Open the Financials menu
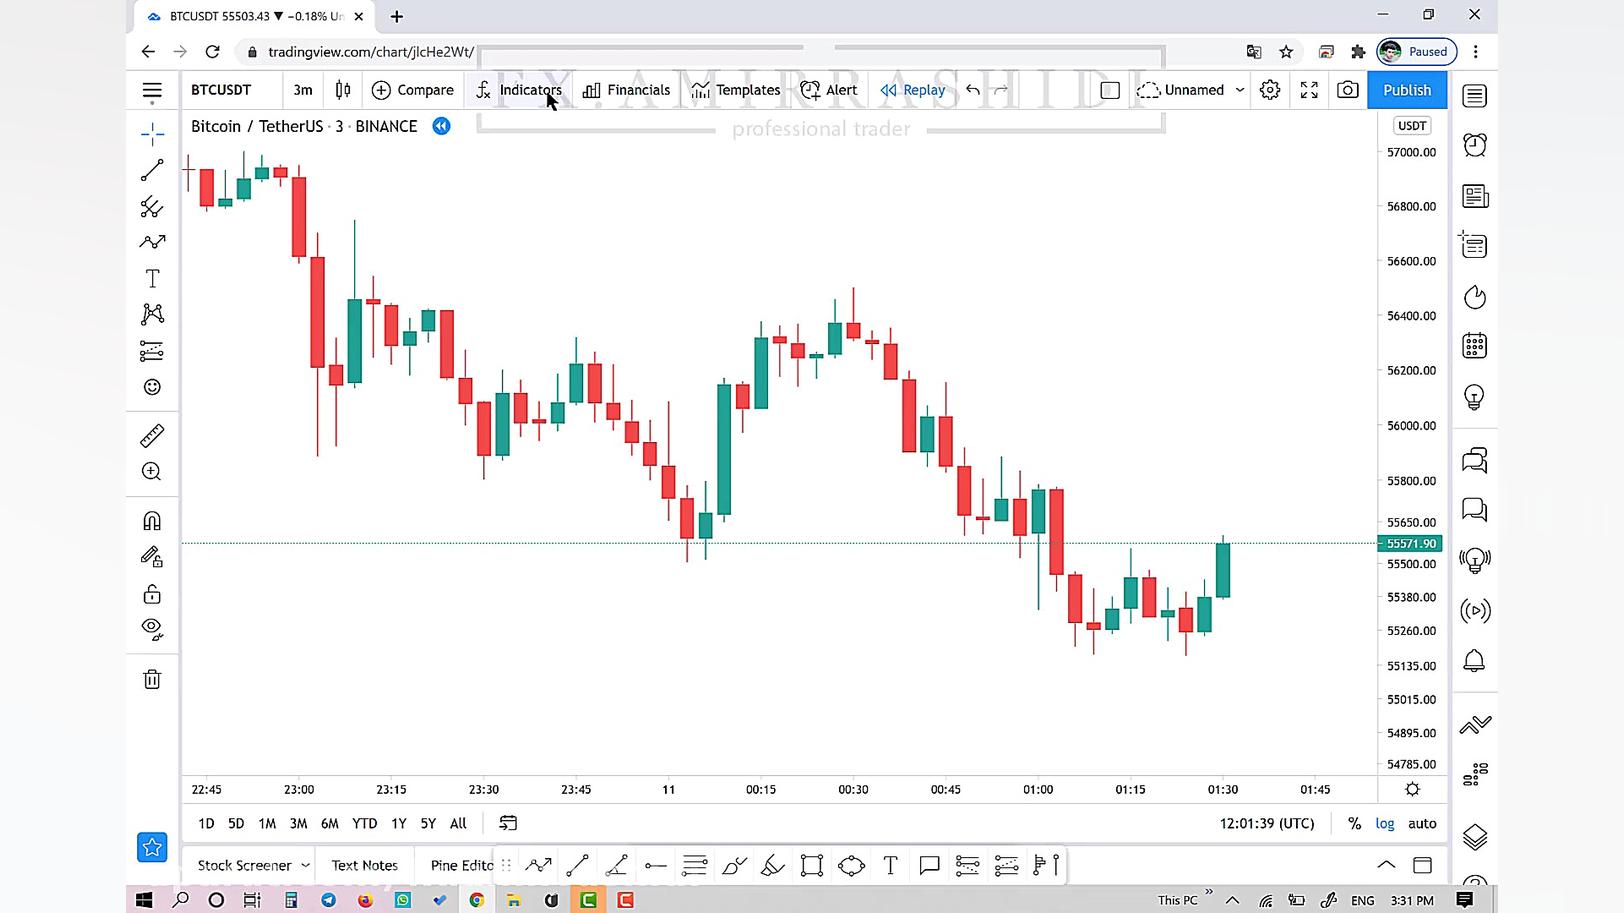 (626, 90)
